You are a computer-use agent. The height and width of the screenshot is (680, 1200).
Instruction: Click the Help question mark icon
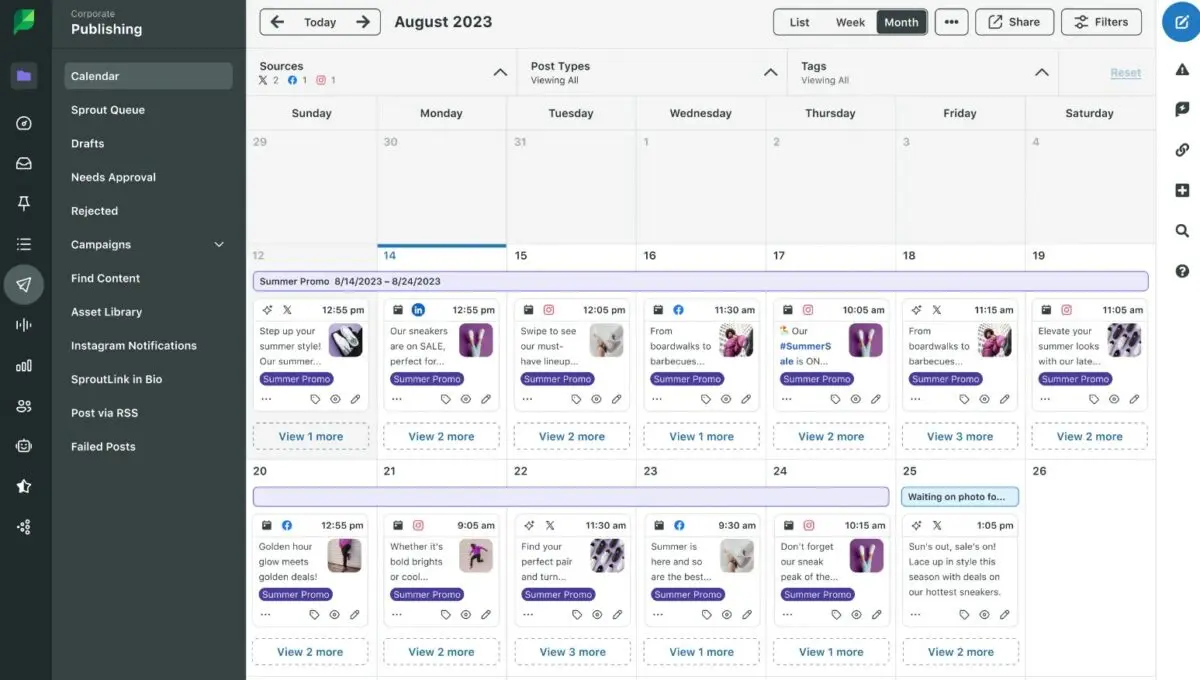pos(1183,270)
